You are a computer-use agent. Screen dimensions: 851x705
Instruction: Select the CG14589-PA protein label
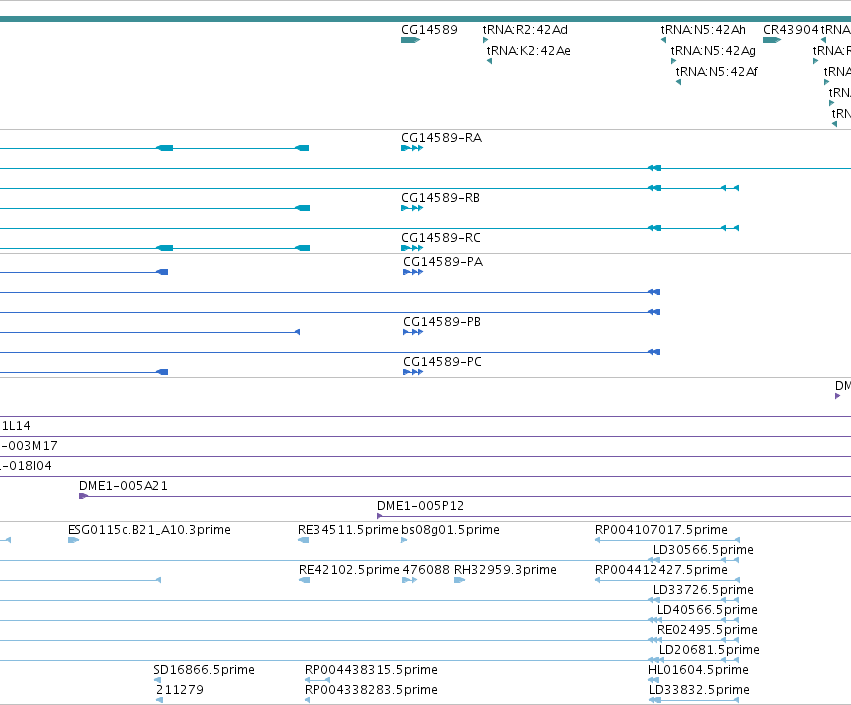point(443,262)
